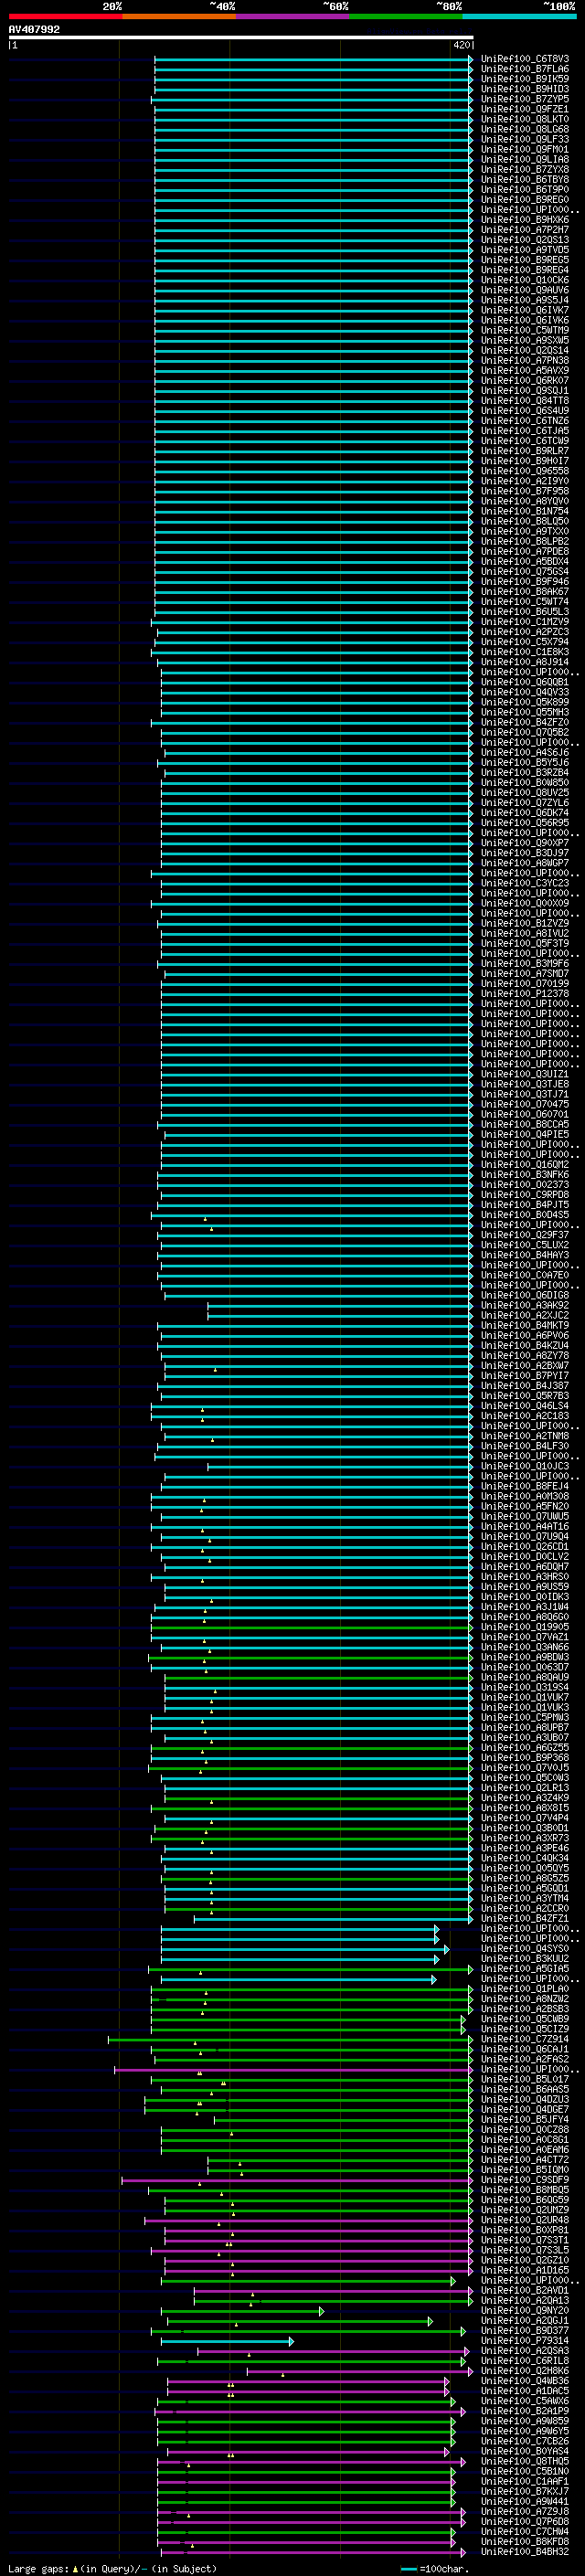Viewport: 585px width, 2576px height.
Task: Click the red 20% identity legend segment
Action: (65, 16)
